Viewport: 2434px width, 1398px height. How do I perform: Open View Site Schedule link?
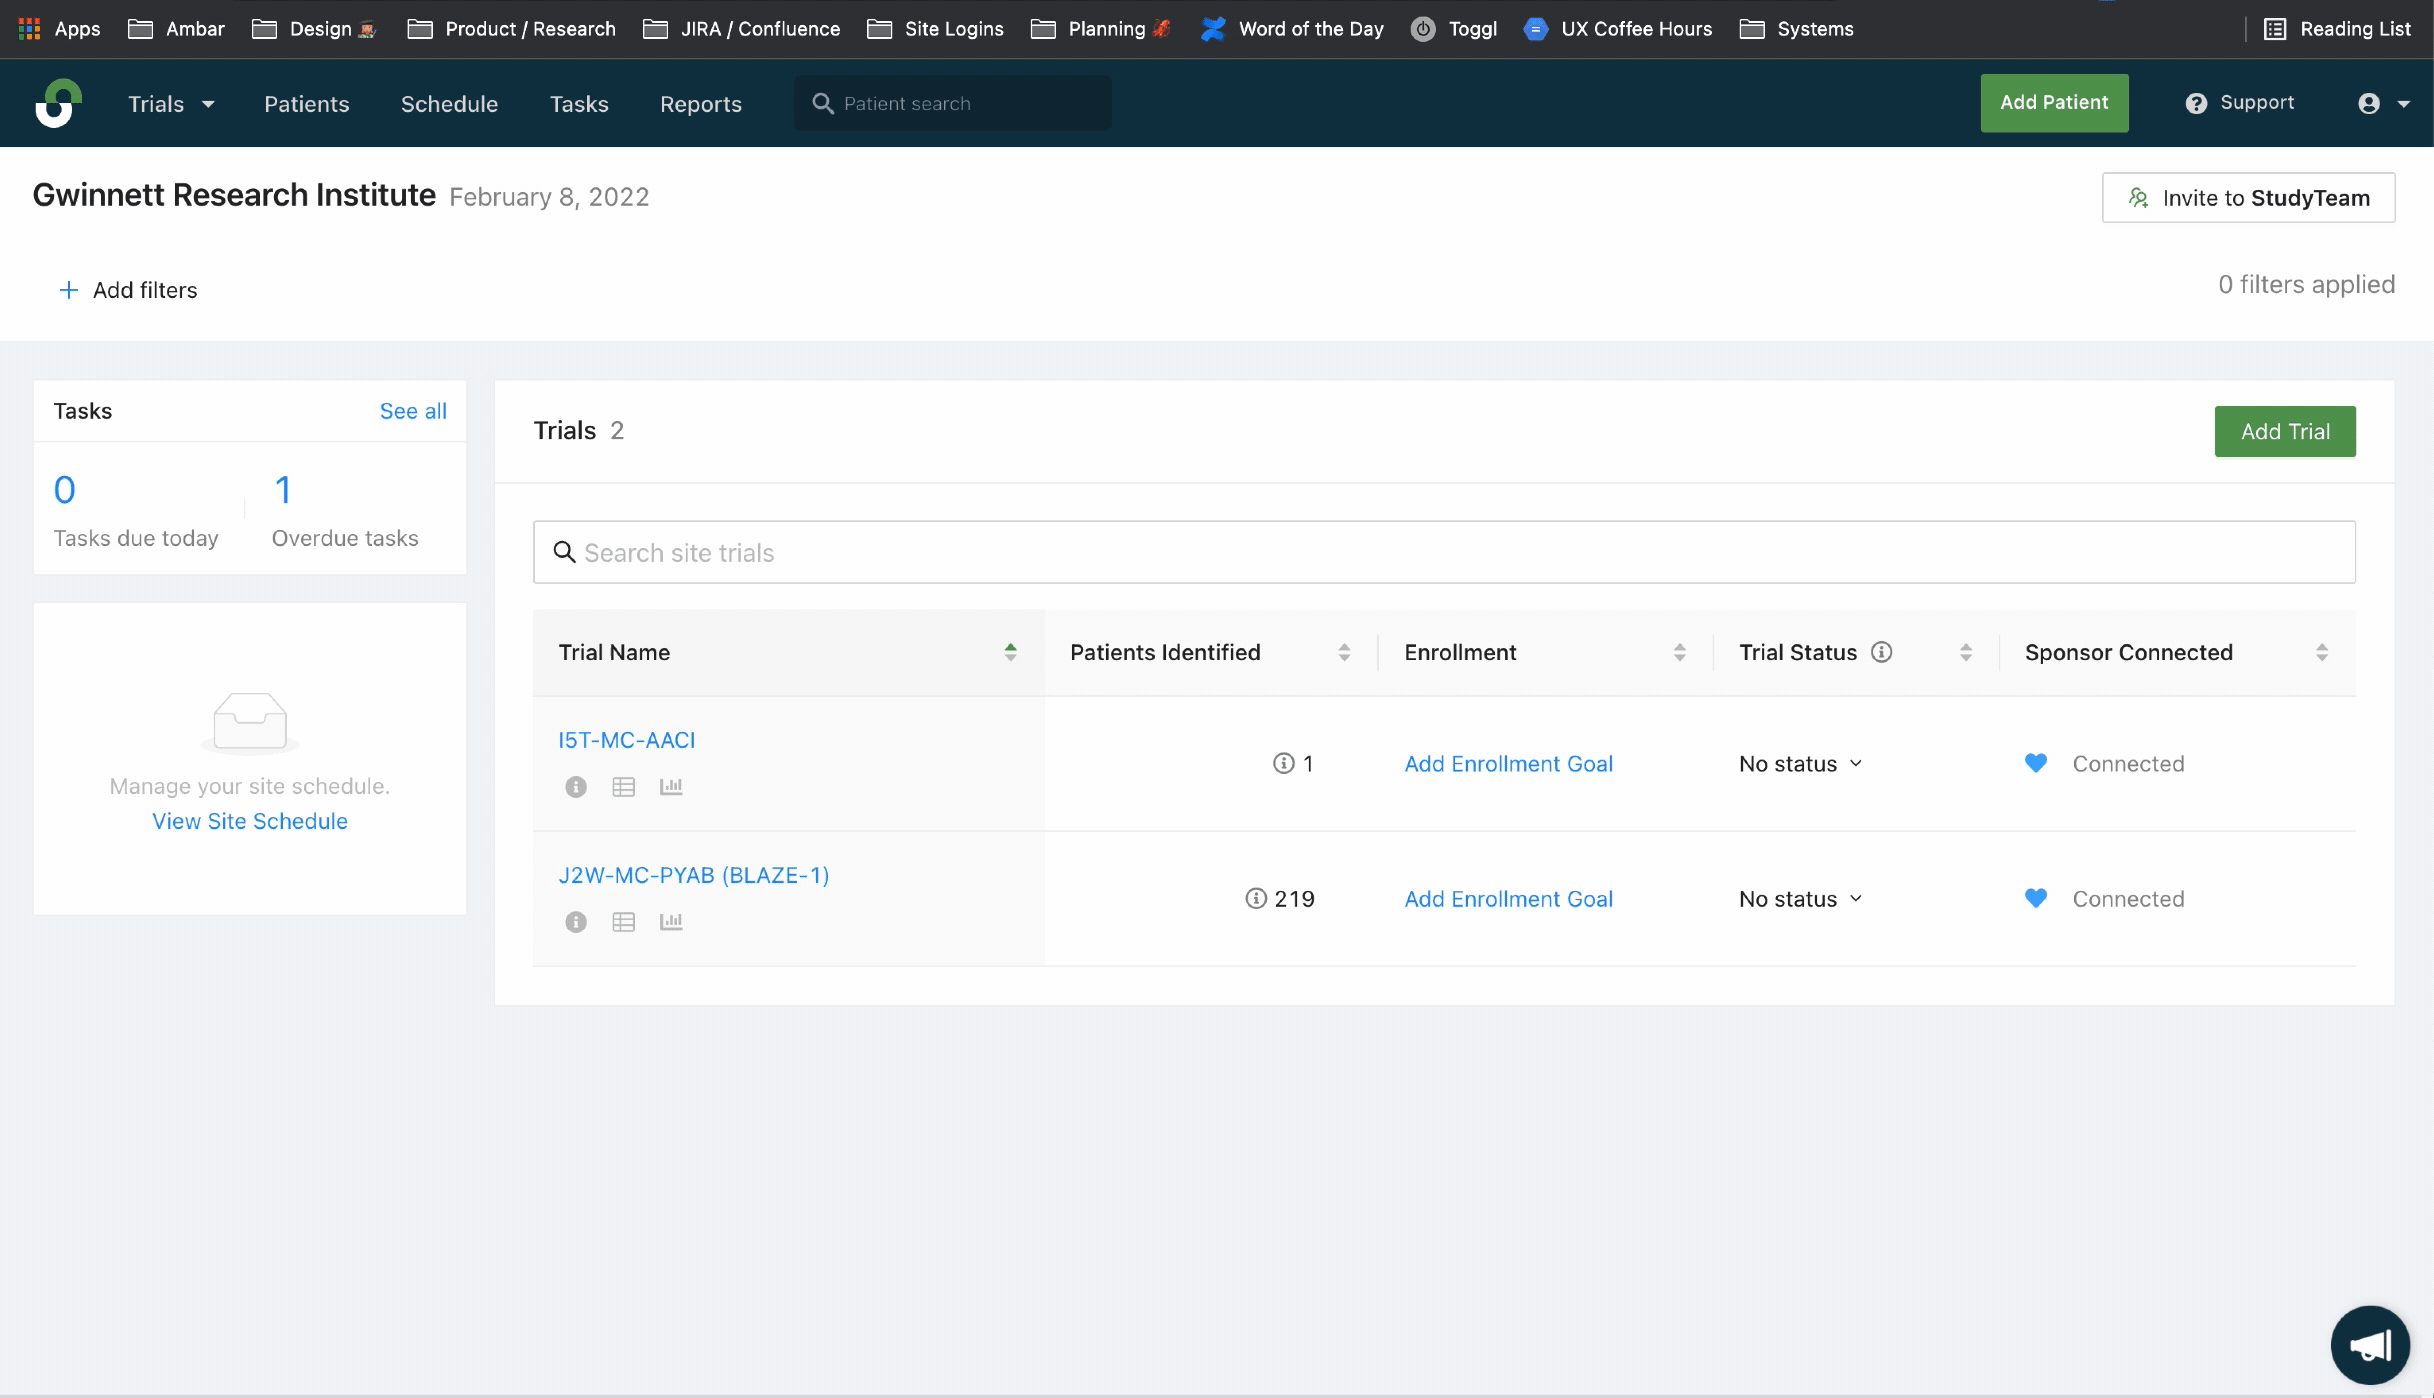[x=250, y=821]
